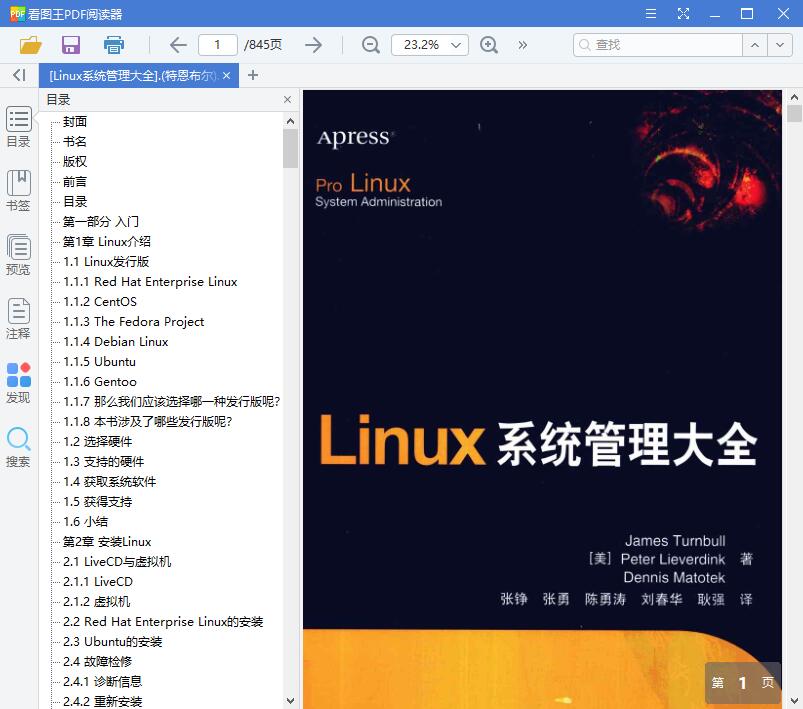Print the document with the printer icon
The height and width of the screenshot is (709, 803).
pos(114,45)
